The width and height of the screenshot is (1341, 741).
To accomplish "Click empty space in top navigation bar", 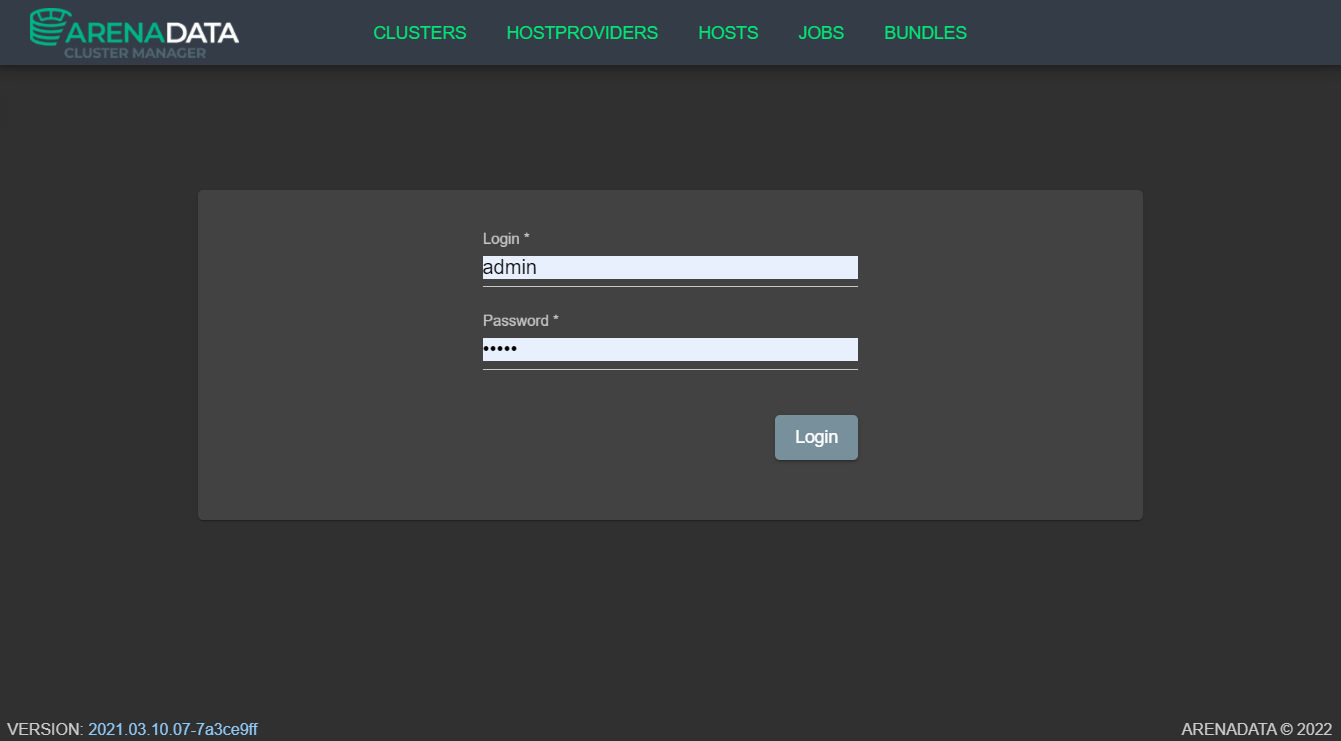I will (1150, 33).
